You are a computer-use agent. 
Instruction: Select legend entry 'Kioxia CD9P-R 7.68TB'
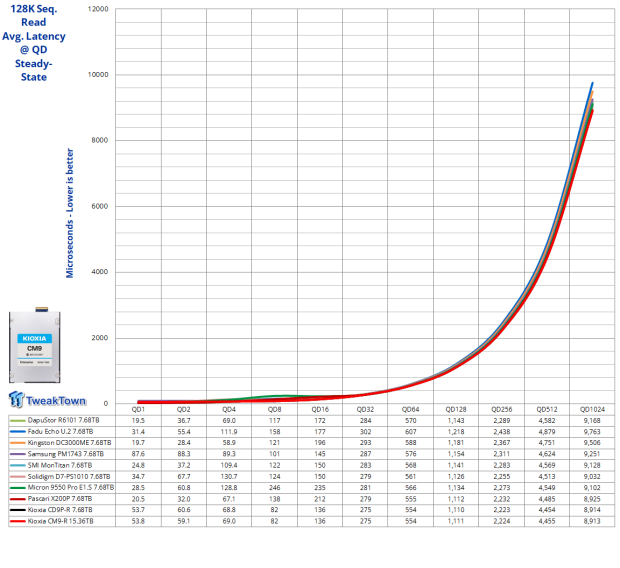(60, 510)
